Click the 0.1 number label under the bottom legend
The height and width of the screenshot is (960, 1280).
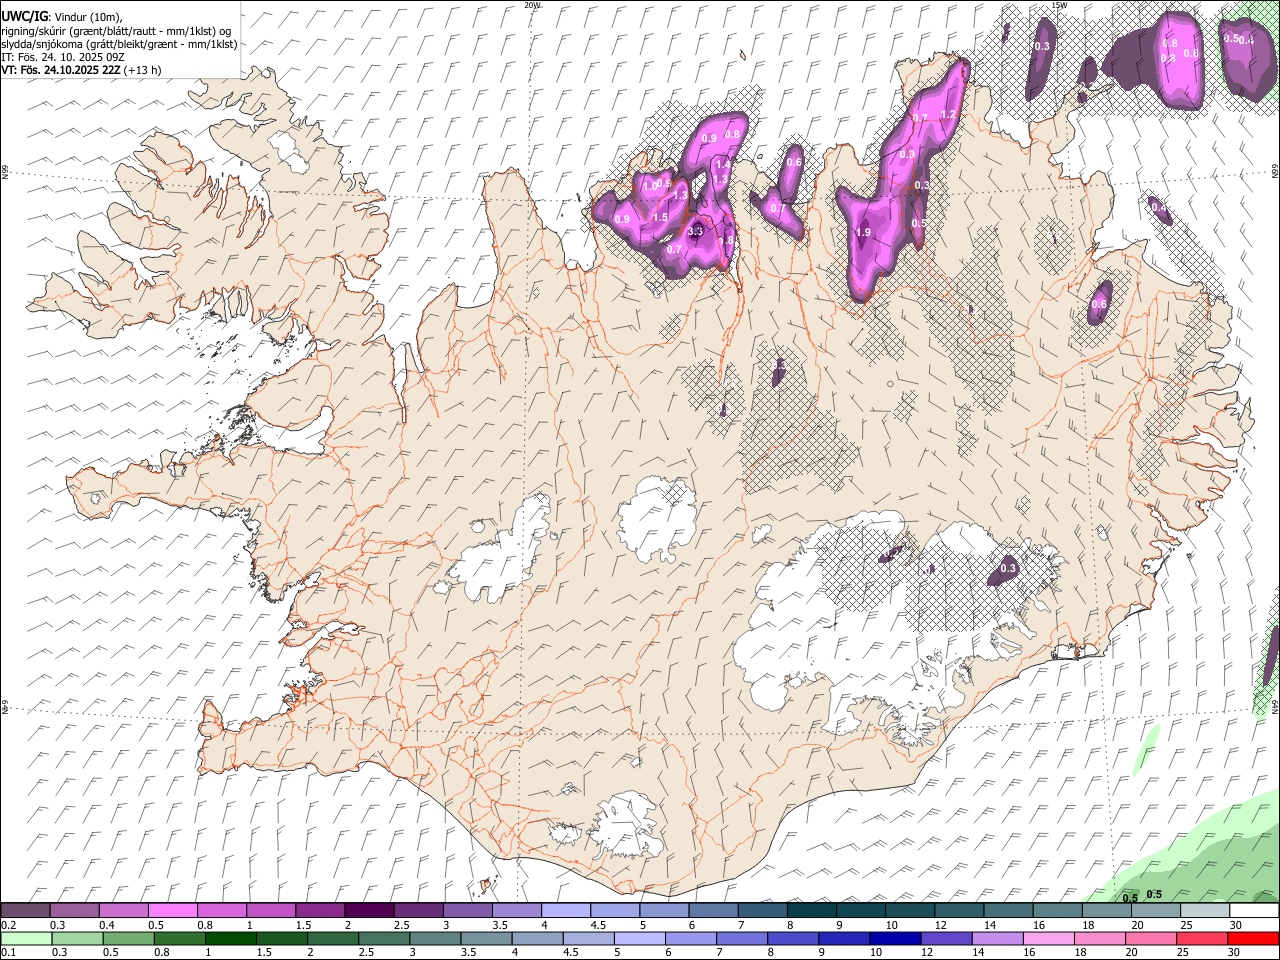coord(8,952)
